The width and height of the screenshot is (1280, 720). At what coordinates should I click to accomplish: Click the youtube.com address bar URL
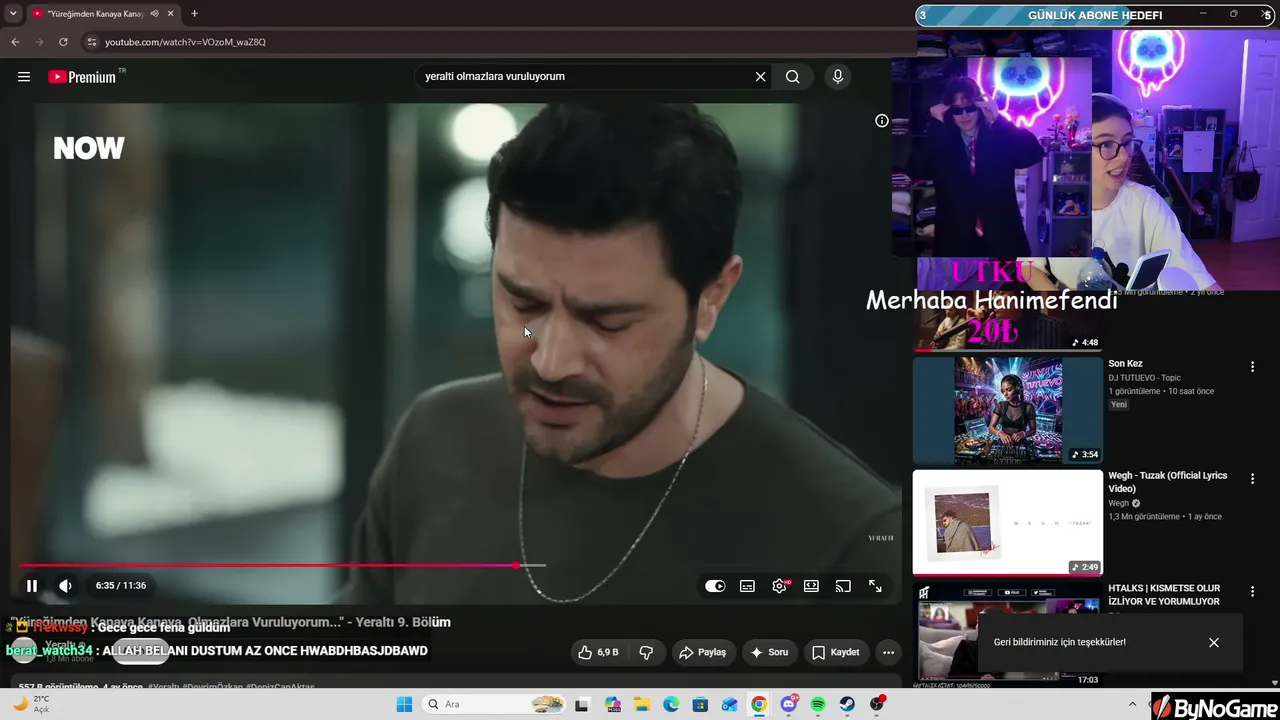click(185, 42)
